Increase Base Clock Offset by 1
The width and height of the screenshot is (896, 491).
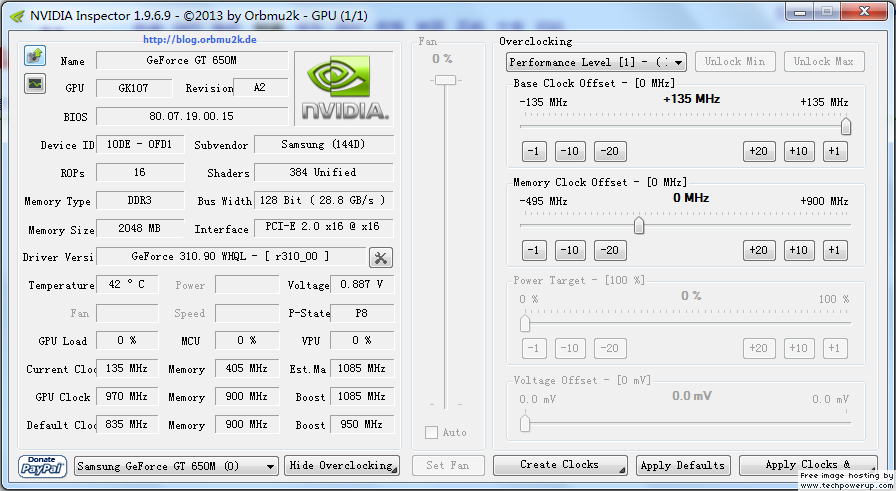tap(835, 151)
